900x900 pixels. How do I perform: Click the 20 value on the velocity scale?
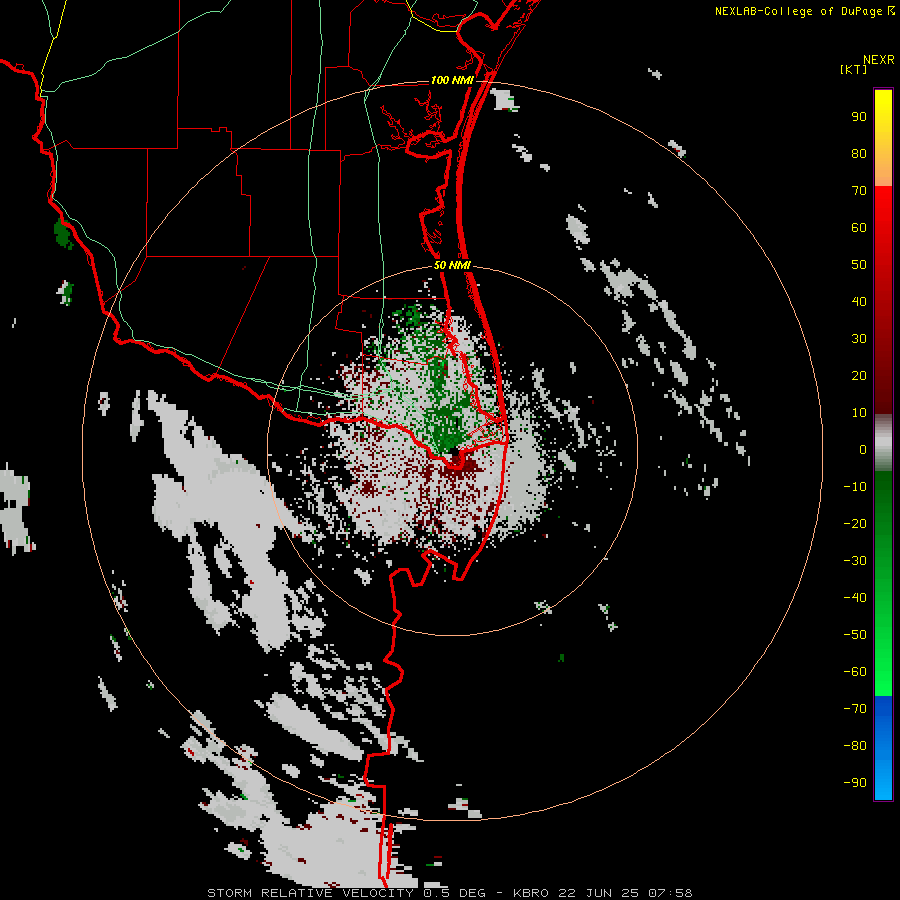point(859,376)
